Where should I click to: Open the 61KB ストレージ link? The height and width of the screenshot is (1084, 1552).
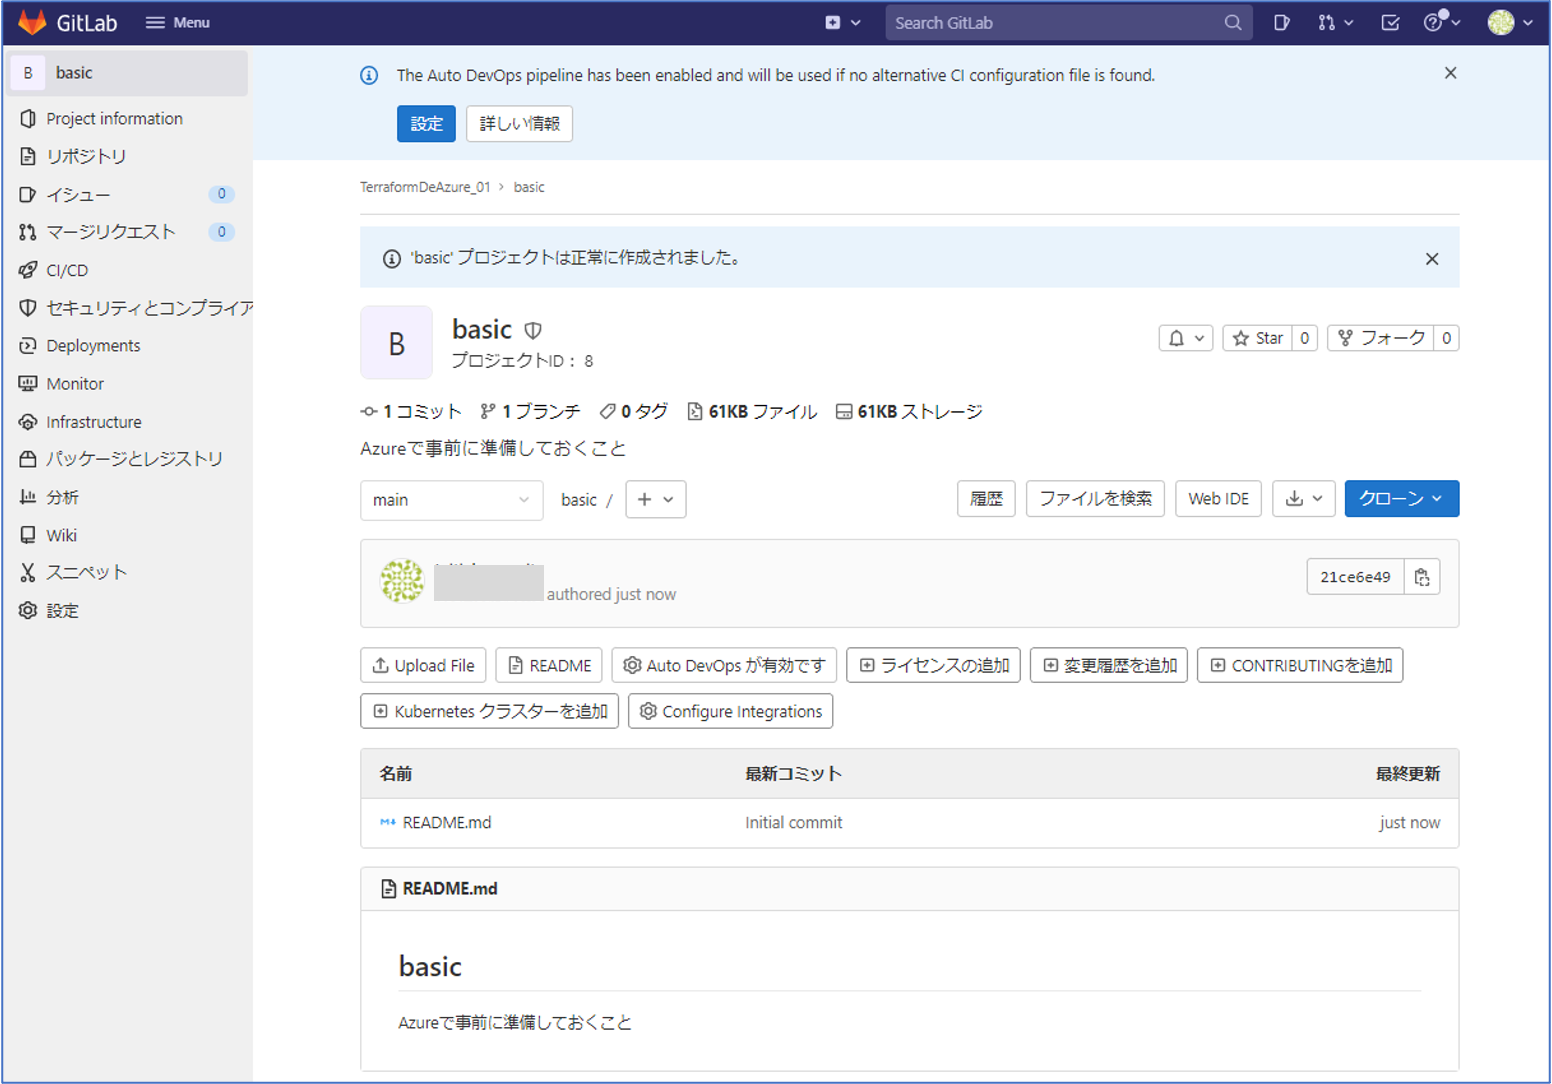(909, 412)
